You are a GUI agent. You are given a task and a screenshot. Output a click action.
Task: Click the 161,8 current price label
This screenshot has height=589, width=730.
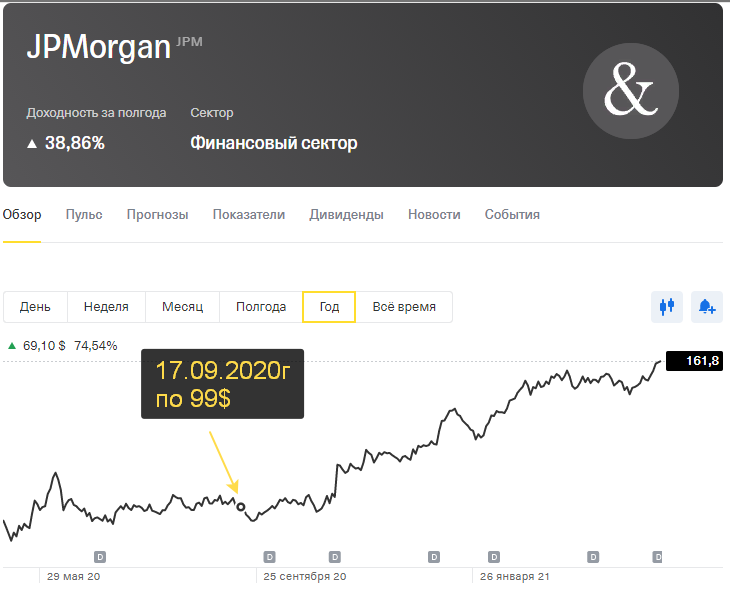702,361
